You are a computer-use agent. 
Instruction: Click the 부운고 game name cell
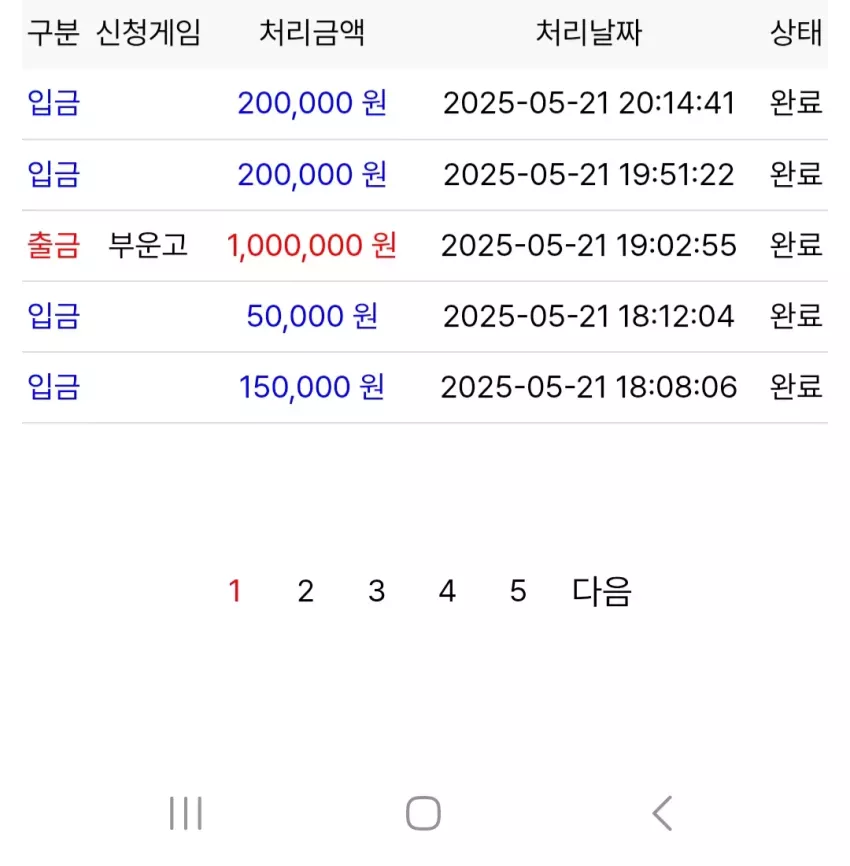148,245
